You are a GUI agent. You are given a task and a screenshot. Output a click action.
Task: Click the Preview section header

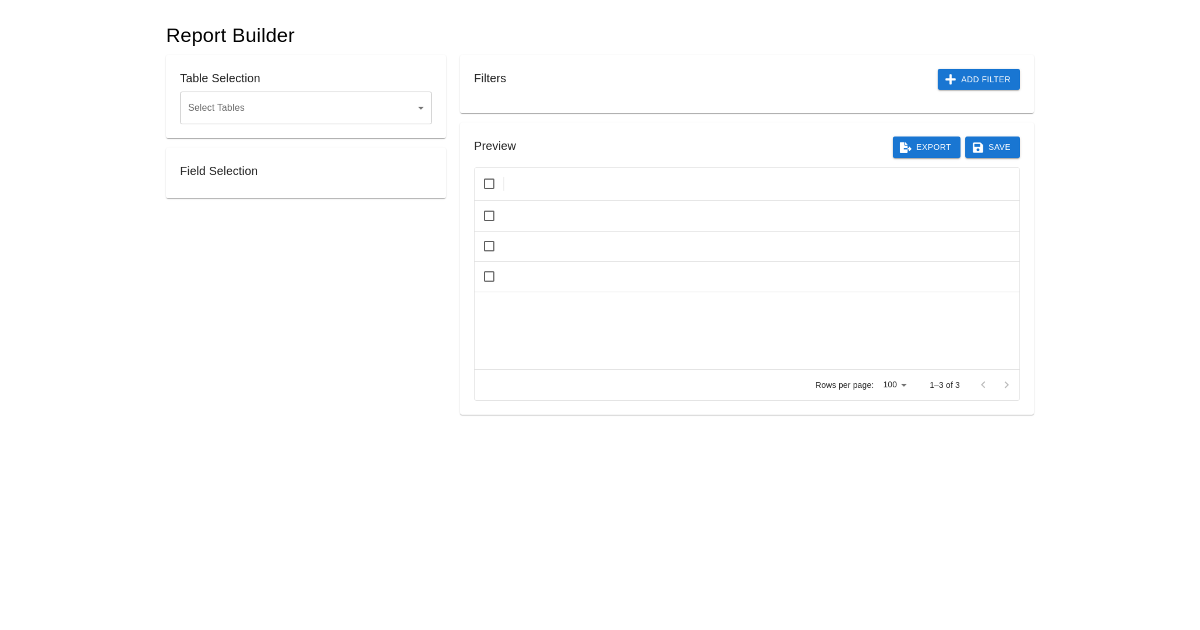click(x=495, y=146)
